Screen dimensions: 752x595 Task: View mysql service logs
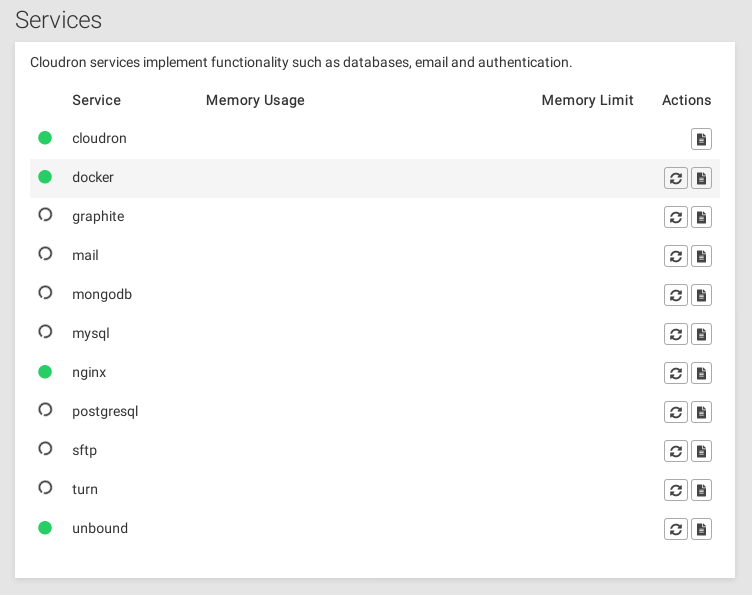[701, 334]
